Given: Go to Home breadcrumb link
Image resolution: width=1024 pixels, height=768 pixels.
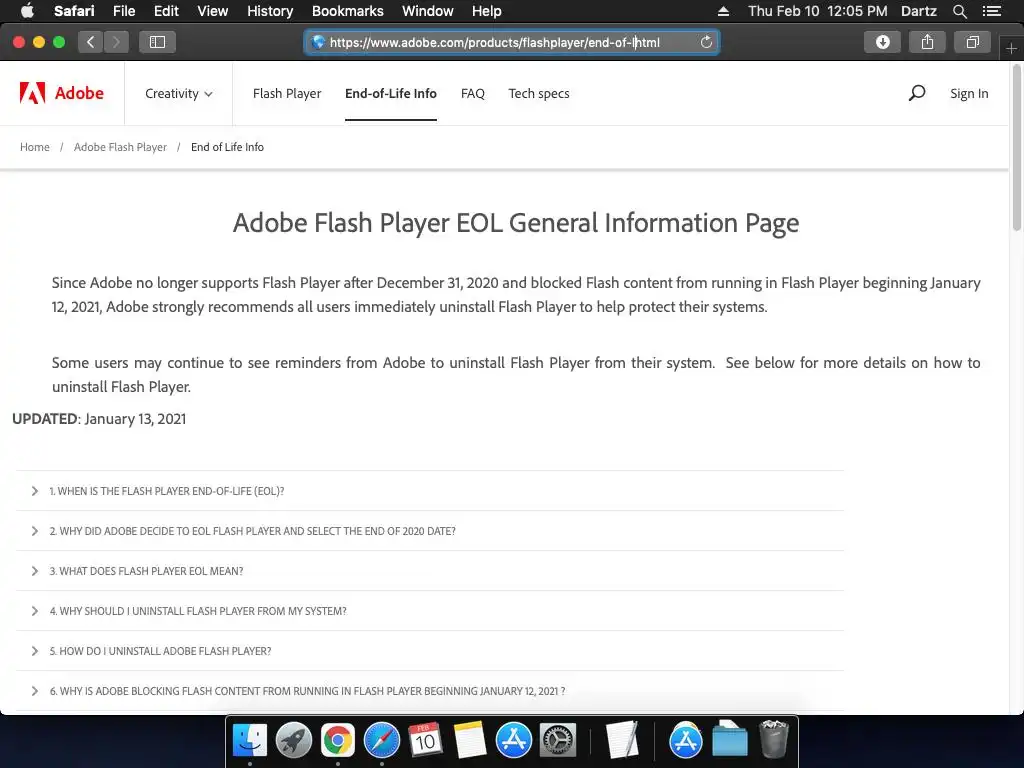Looking at the screenshot, I should click(35, 147).
